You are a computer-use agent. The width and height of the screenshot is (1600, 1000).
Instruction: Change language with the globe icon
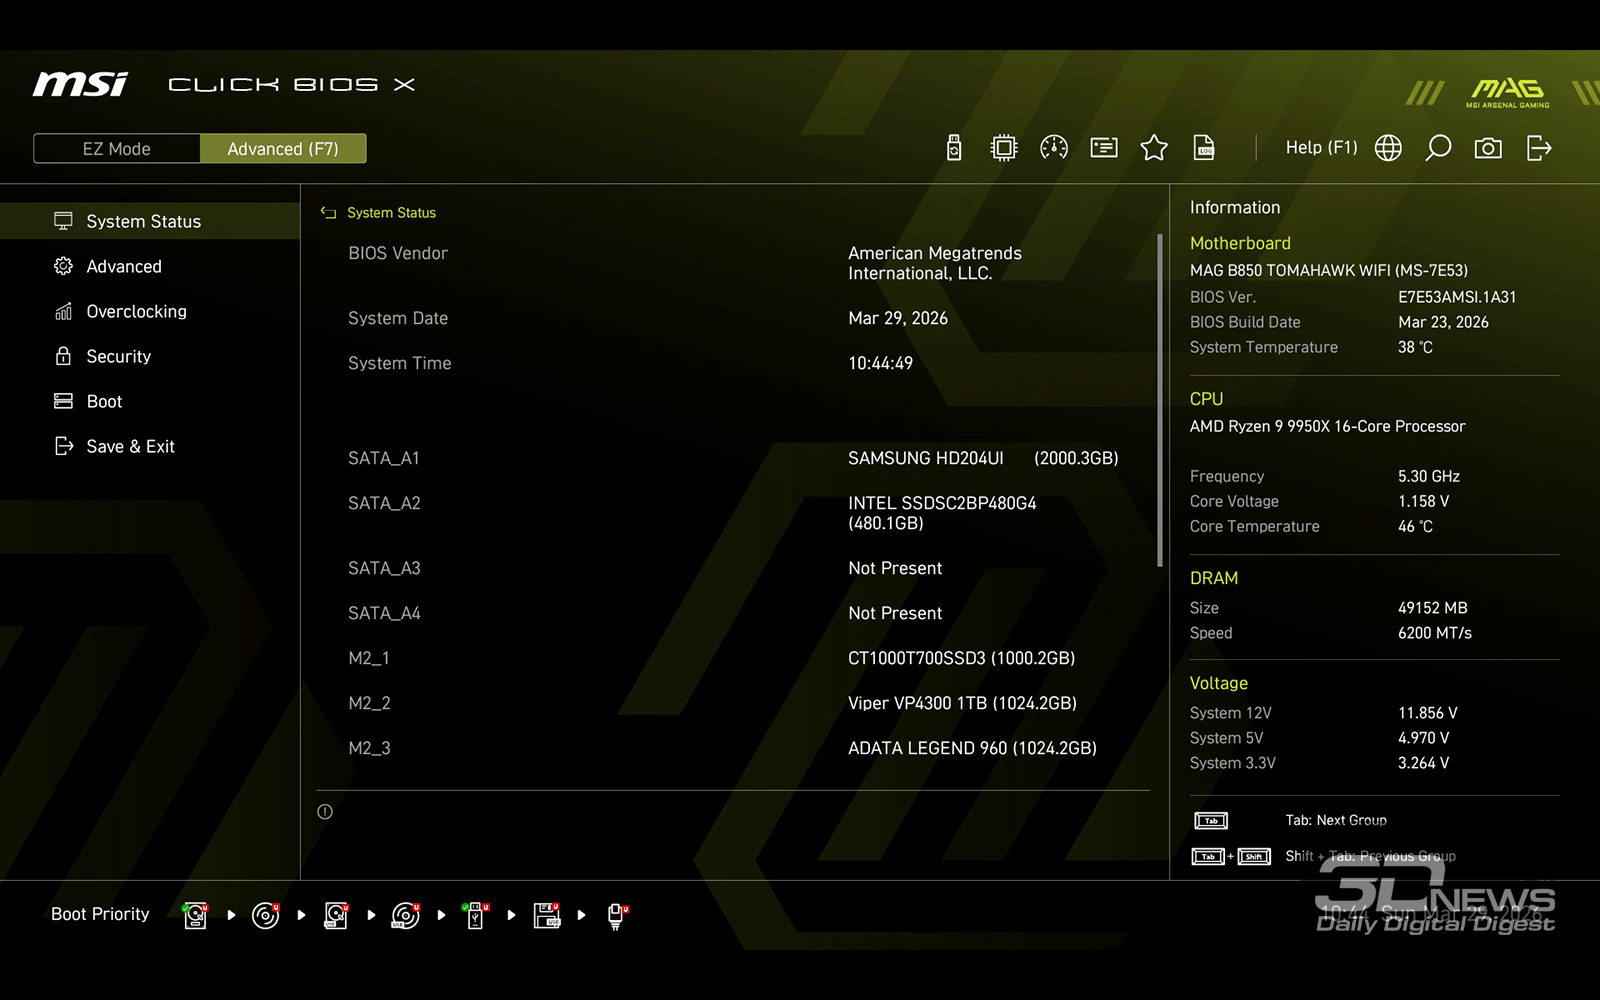[x=1388, y=148]
